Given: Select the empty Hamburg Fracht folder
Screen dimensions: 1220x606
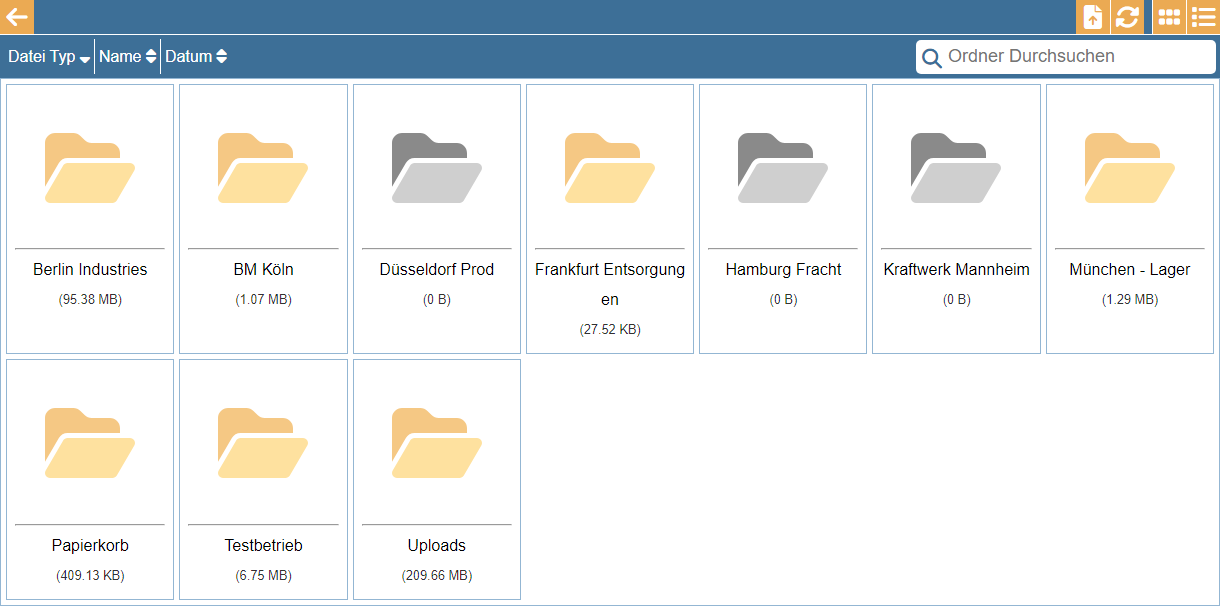Looking at the screenshot, I should coord(783,168).
